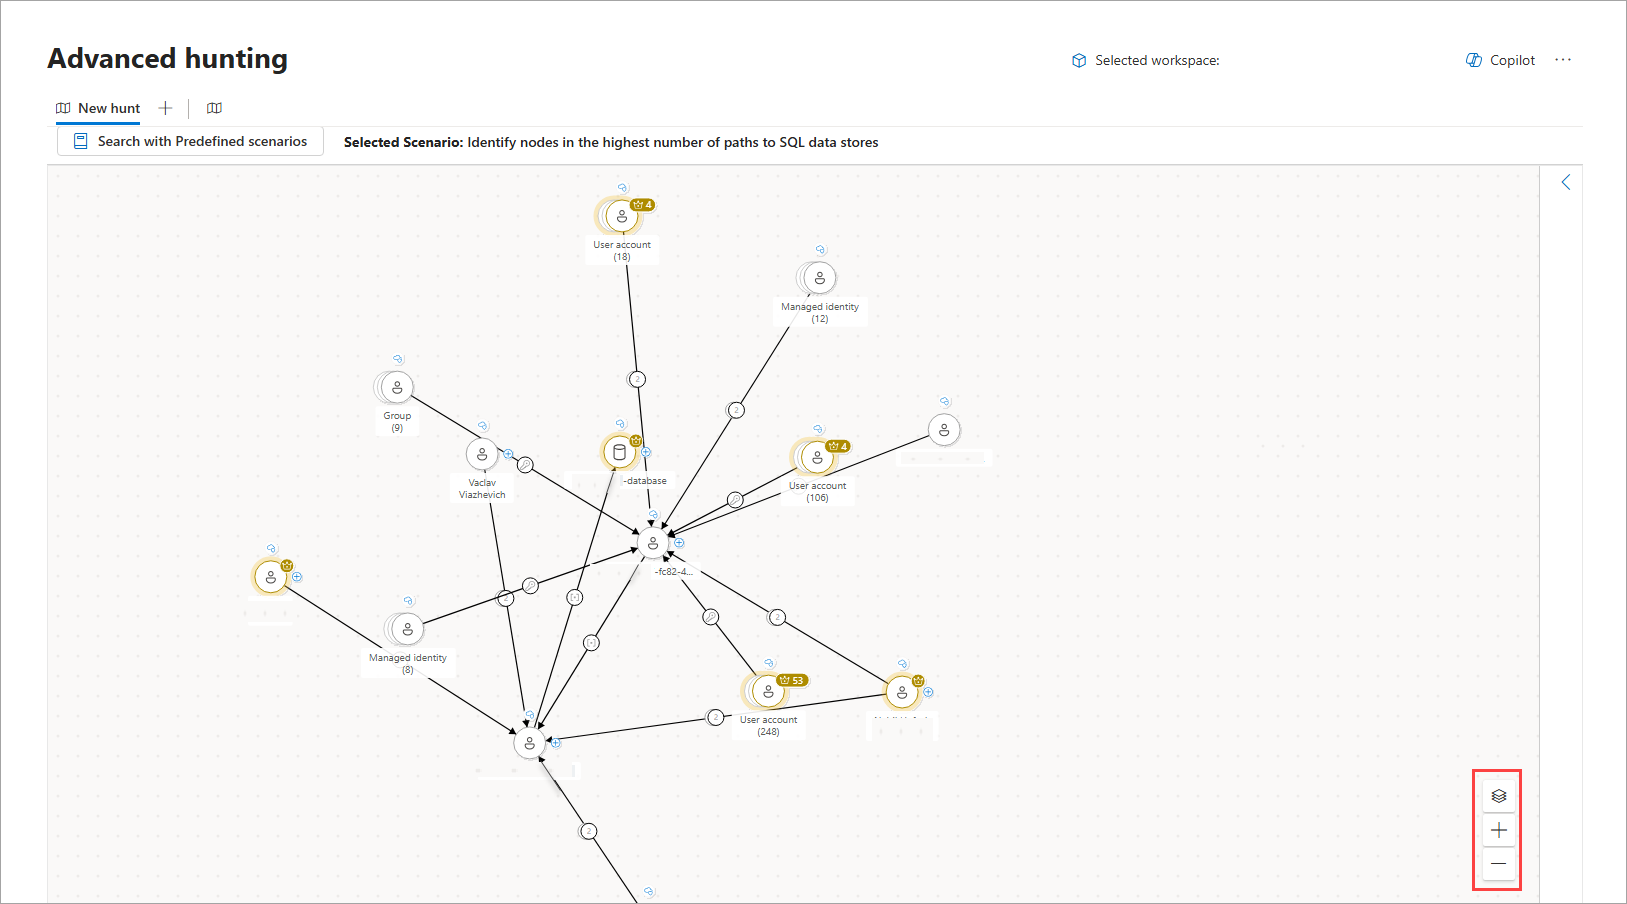The width and height of the screenshot is (1627, 904).
Task: Select the Managed identity (8) node
Action: point(407,630)
